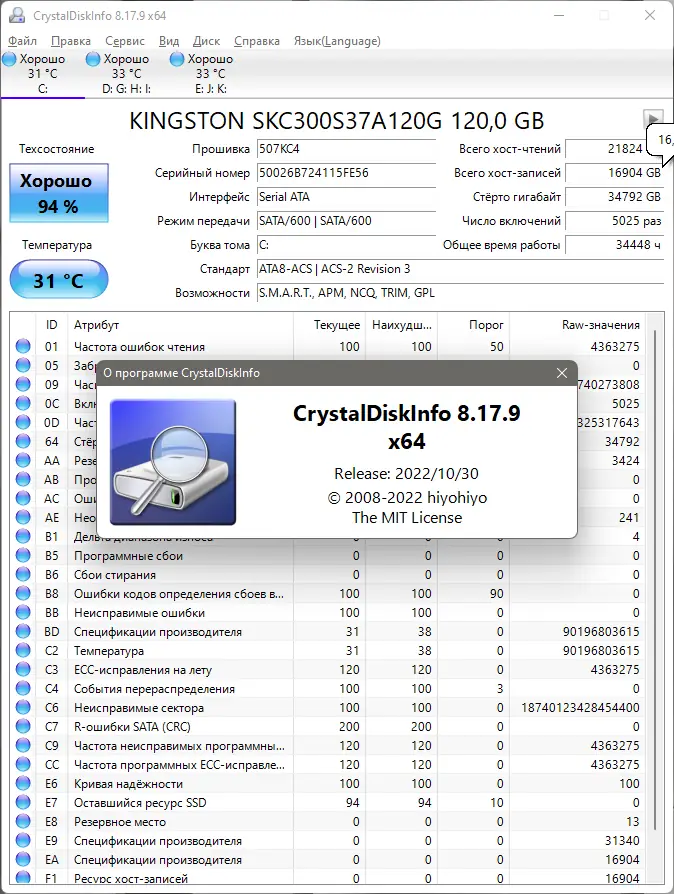
Task: Click the CrystalDiskInfo drive magnifier logo
Action: coord(173,462)
